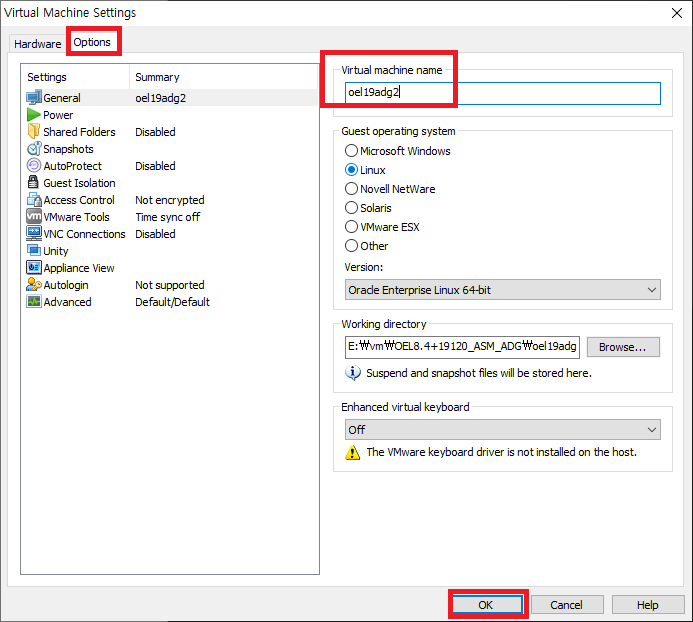Click the keyboard driver warning icon
The image size is (693, 622).
click(352, 452)
